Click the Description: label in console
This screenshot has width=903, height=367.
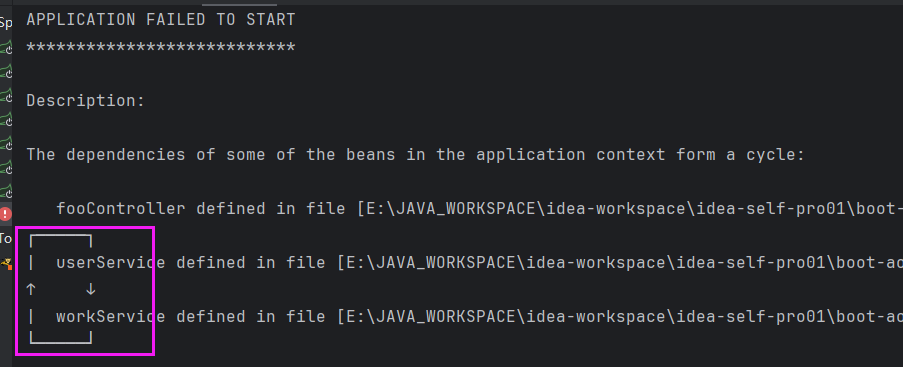[86, 101]
